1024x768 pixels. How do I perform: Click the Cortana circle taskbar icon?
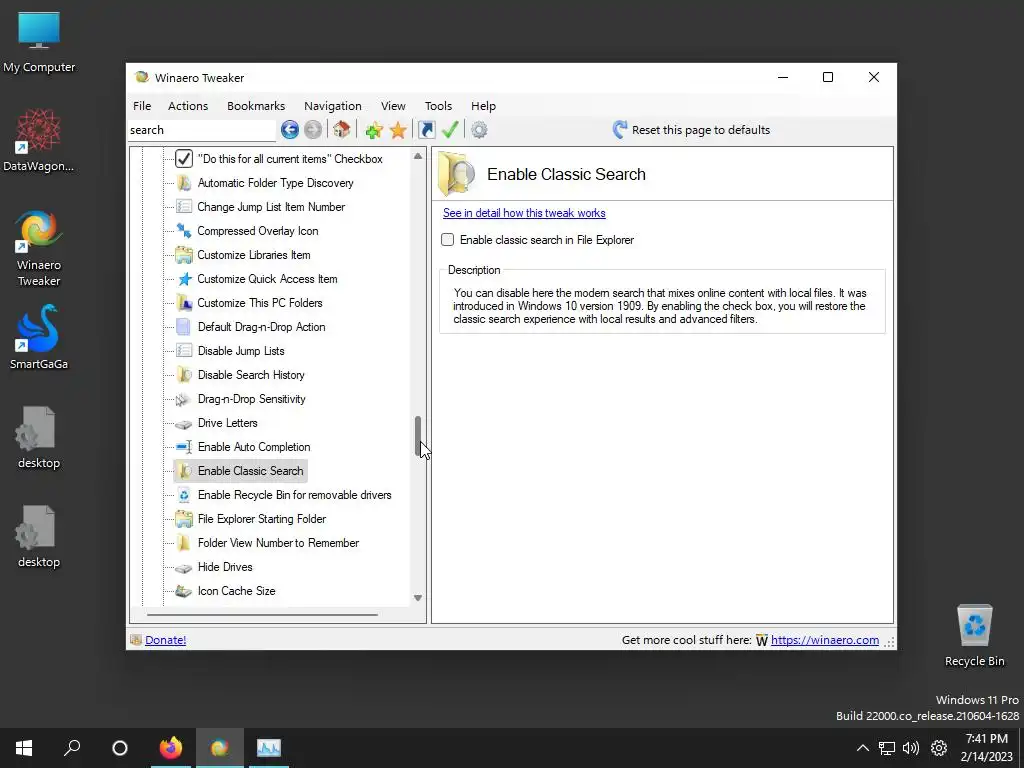click(x=120, y=748)
